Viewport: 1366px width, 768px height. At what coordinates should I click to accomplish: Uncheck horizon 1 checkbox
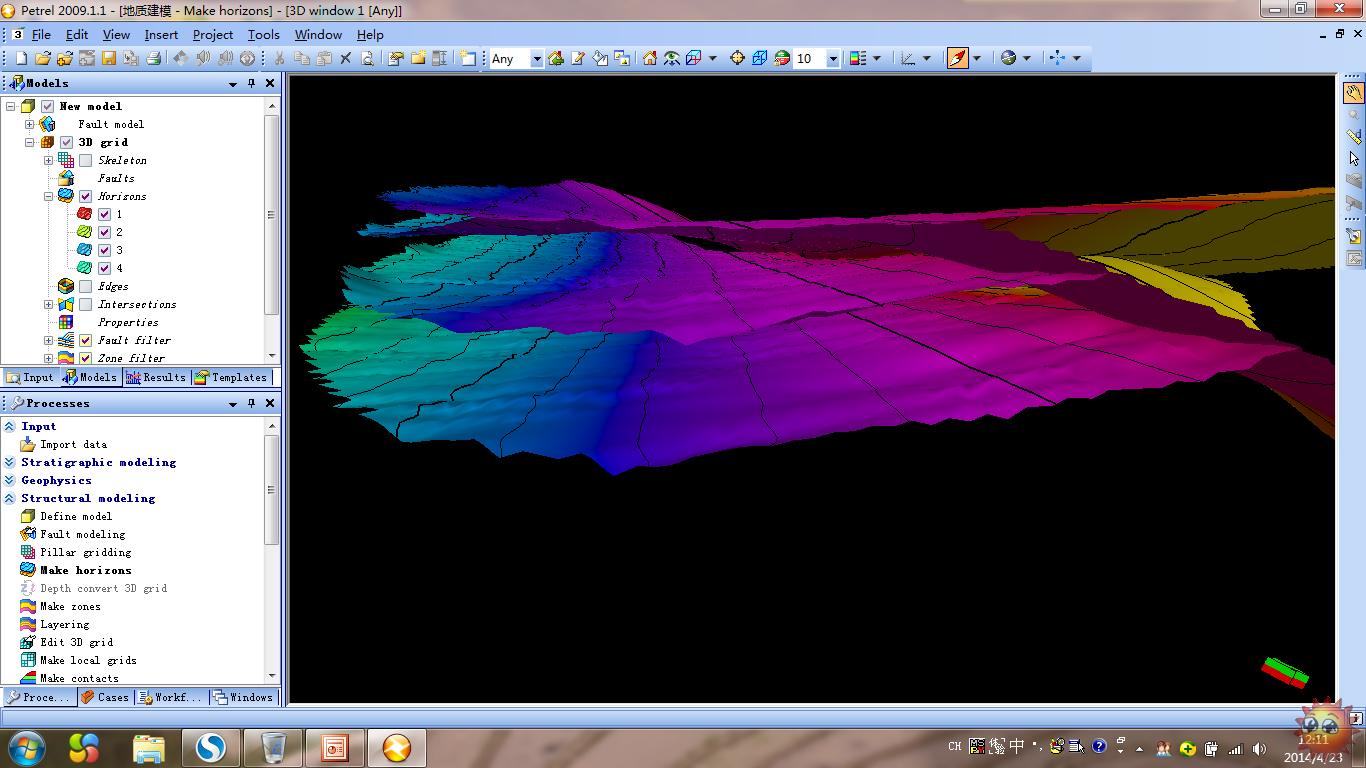[104, 214]
